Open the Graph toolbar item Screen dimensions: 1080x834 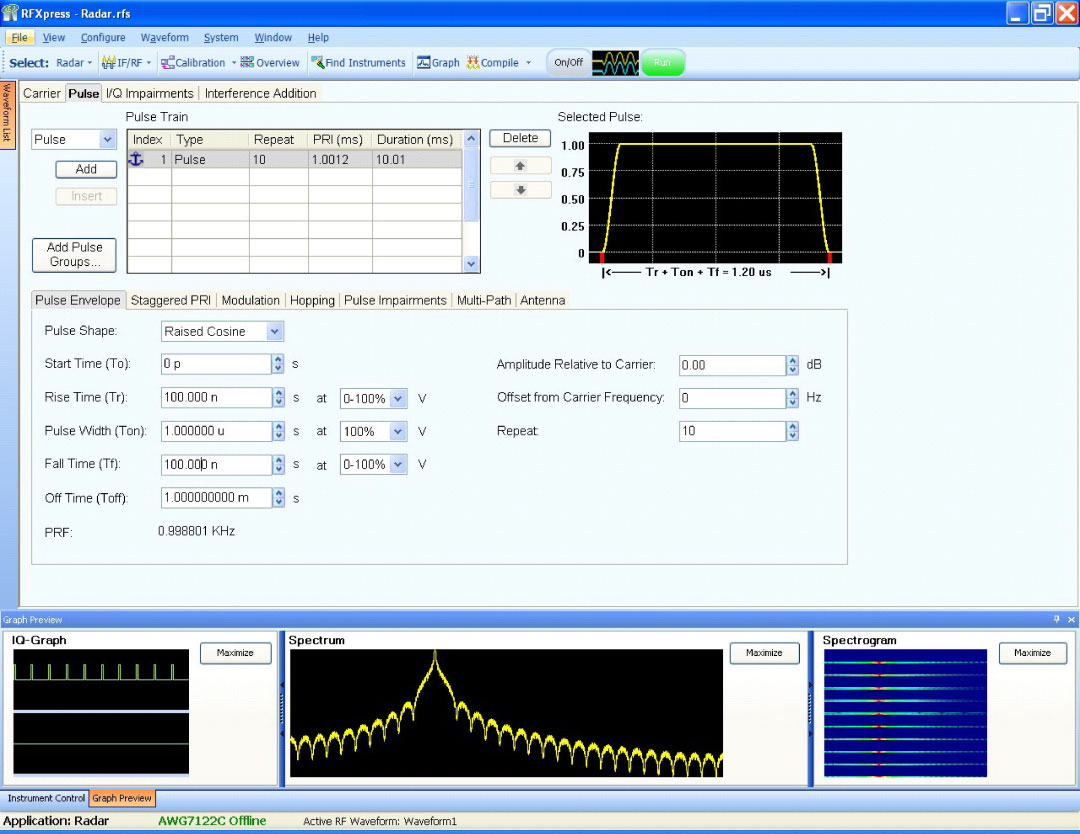[x=438, y=63]
